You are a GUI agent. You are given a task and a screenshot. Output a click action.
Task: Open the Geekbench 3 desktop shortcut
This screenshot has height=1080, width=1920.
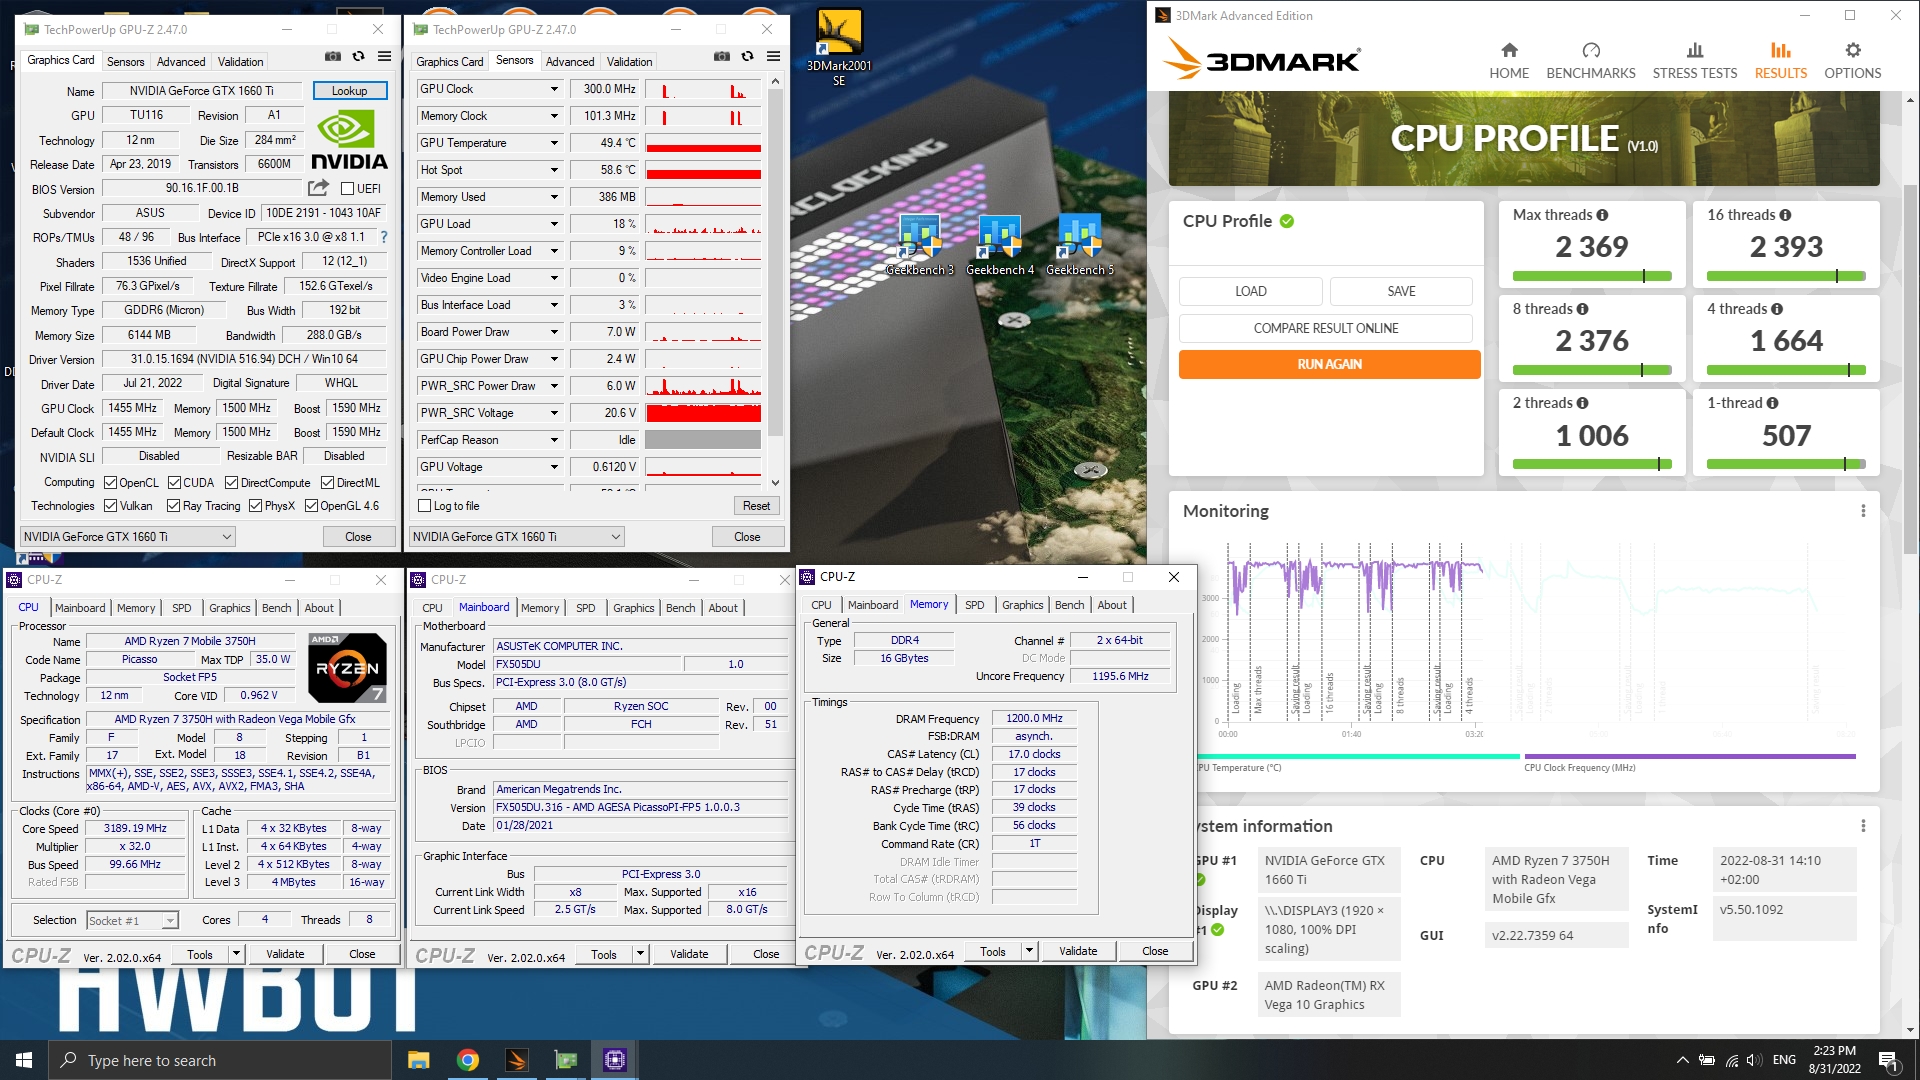pos(920,245)
